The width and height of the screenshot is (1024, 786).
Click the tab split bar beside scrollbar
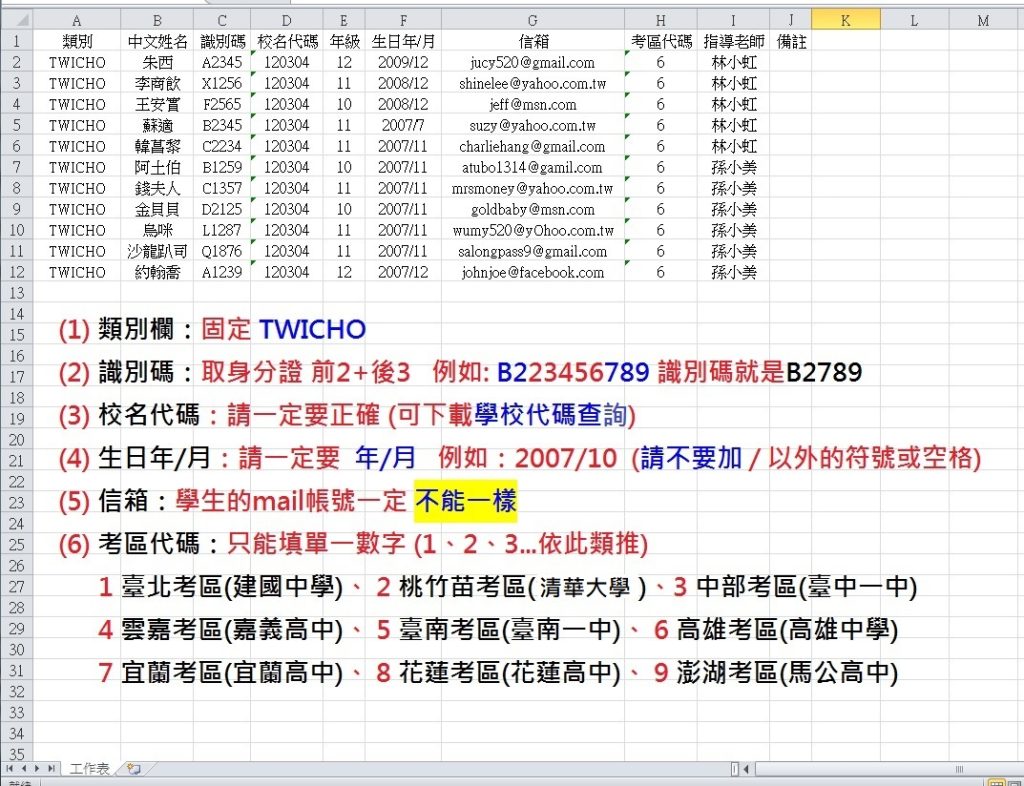[734, 768]
